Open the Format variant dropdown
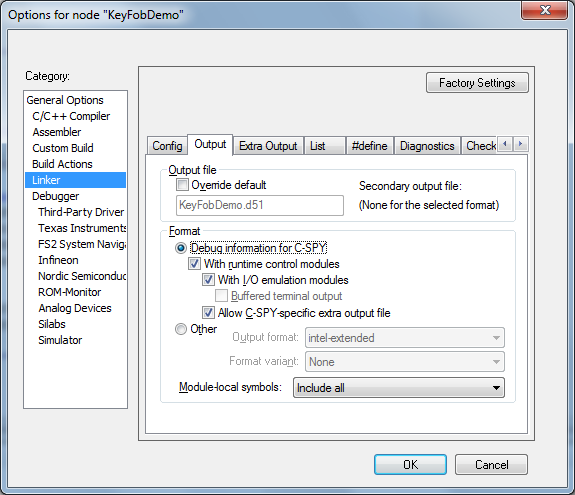This screenshot has height=495, width=575. [405, 362]
